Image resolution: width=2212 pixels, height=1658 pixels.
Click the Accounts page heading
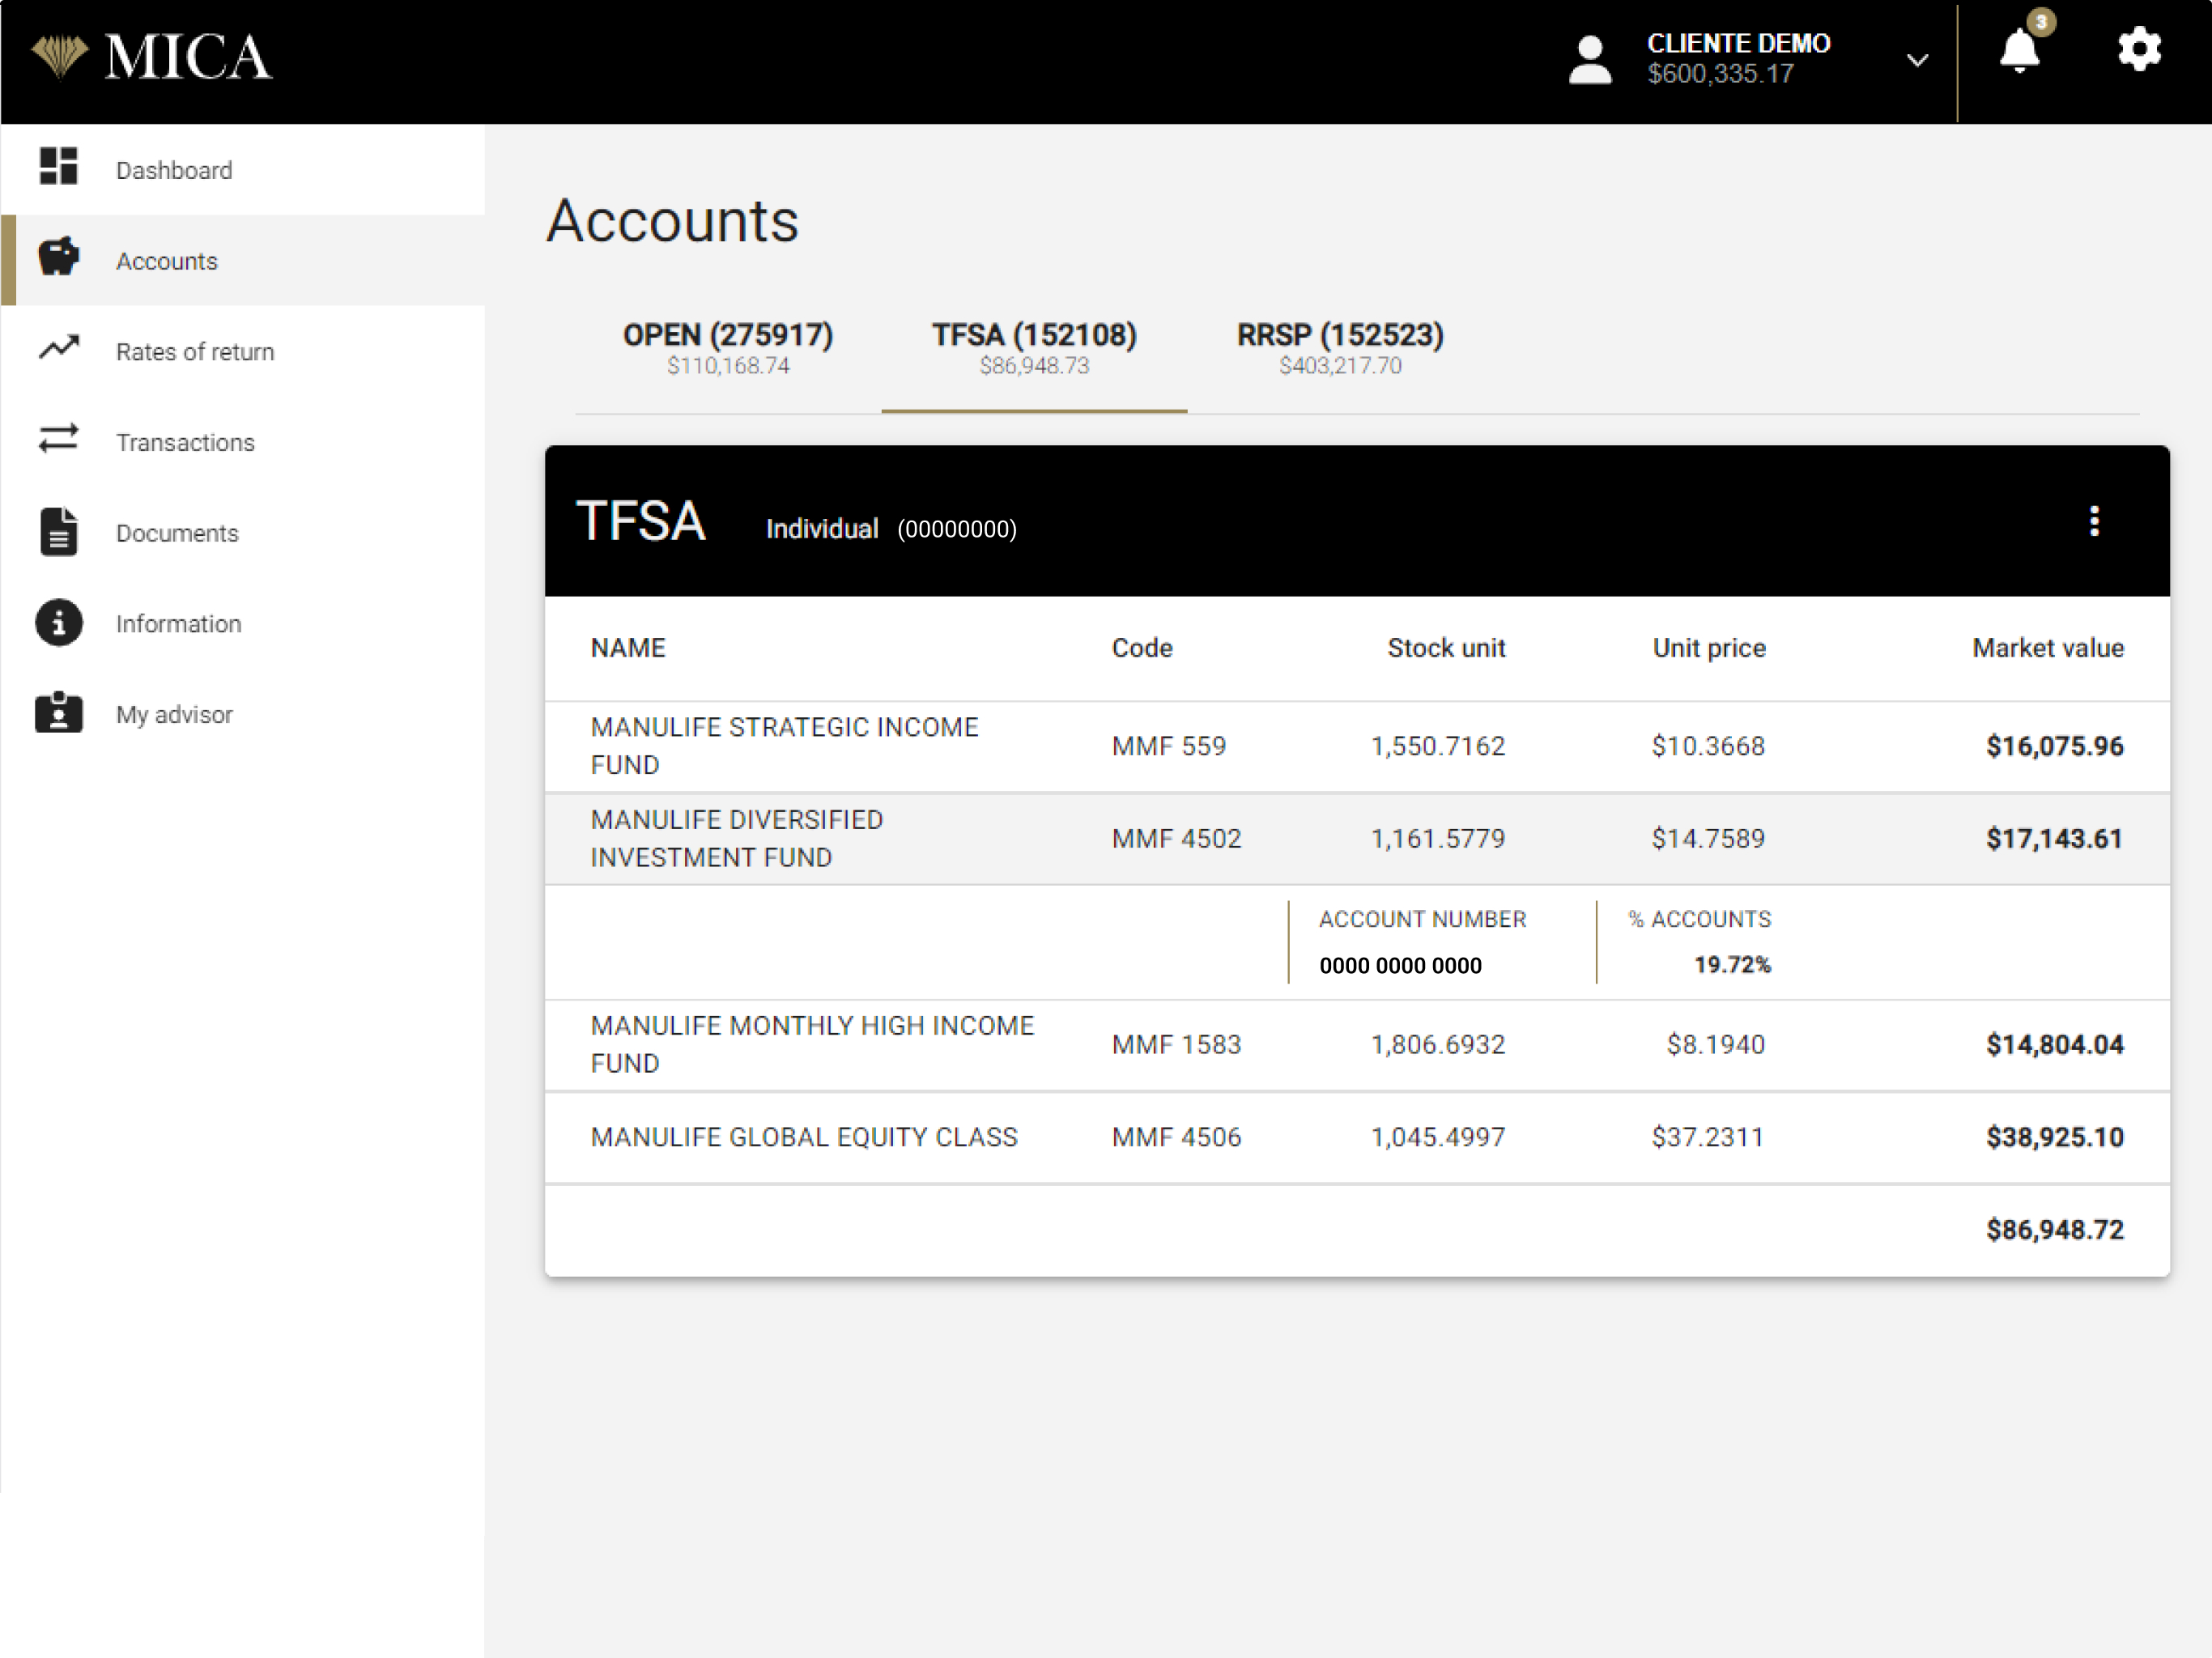(x=673, y=220)
